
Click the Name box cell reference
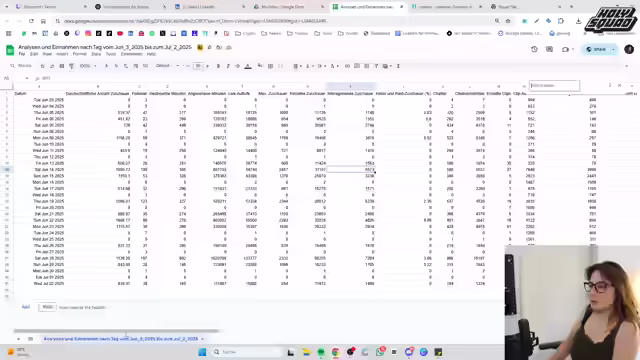pyautogui.click(x=16, y=78)
